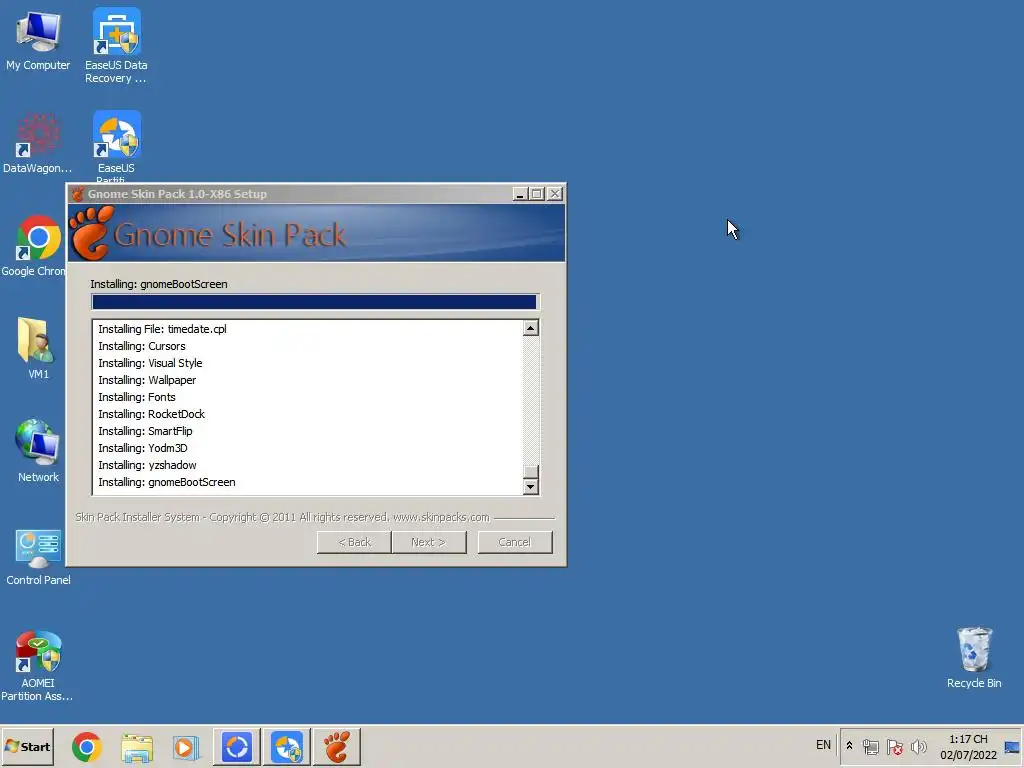Image resolution: width=1024 pixels, height=768 pixels.
Task: Switch to EaseUS recovery taskbar app
Action: [236, 747]
